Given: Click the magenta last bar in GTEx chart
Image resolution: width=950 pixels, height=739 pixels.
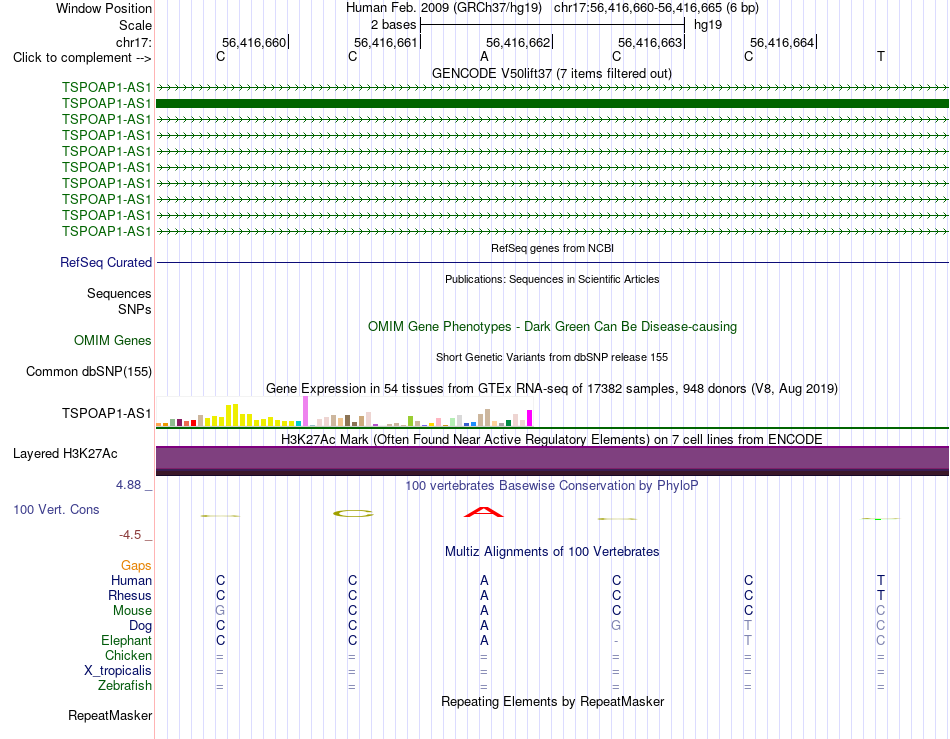Looking at the screenshot, I should point(530,418).
